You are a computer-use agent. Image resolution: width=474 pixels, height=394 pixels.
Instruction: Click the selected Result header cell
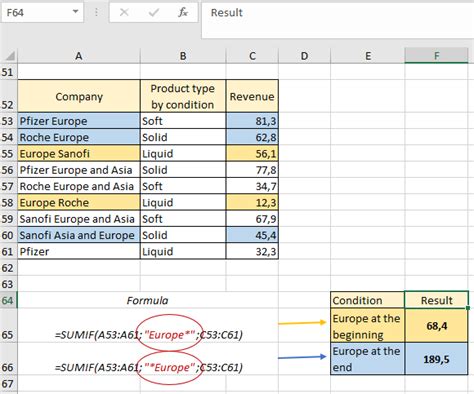click(x=437, y=300)
